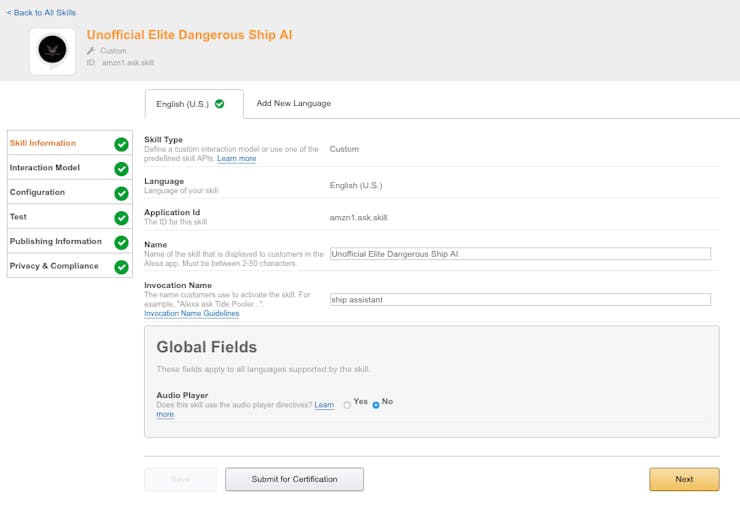This screenshot has height=515, width=740.
Task: Focus the Invocation Name input field
Action: pos(520,299)
